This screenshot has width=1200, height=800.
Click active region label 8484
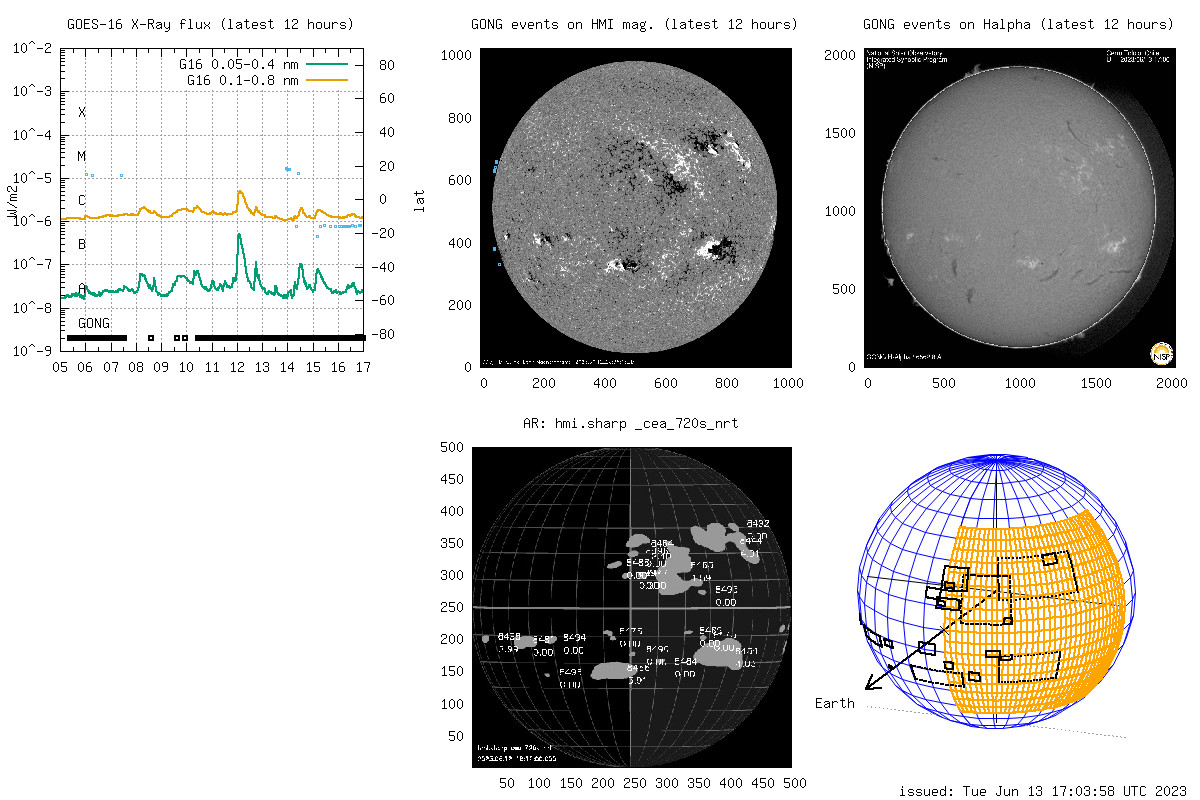click(686, 661)
